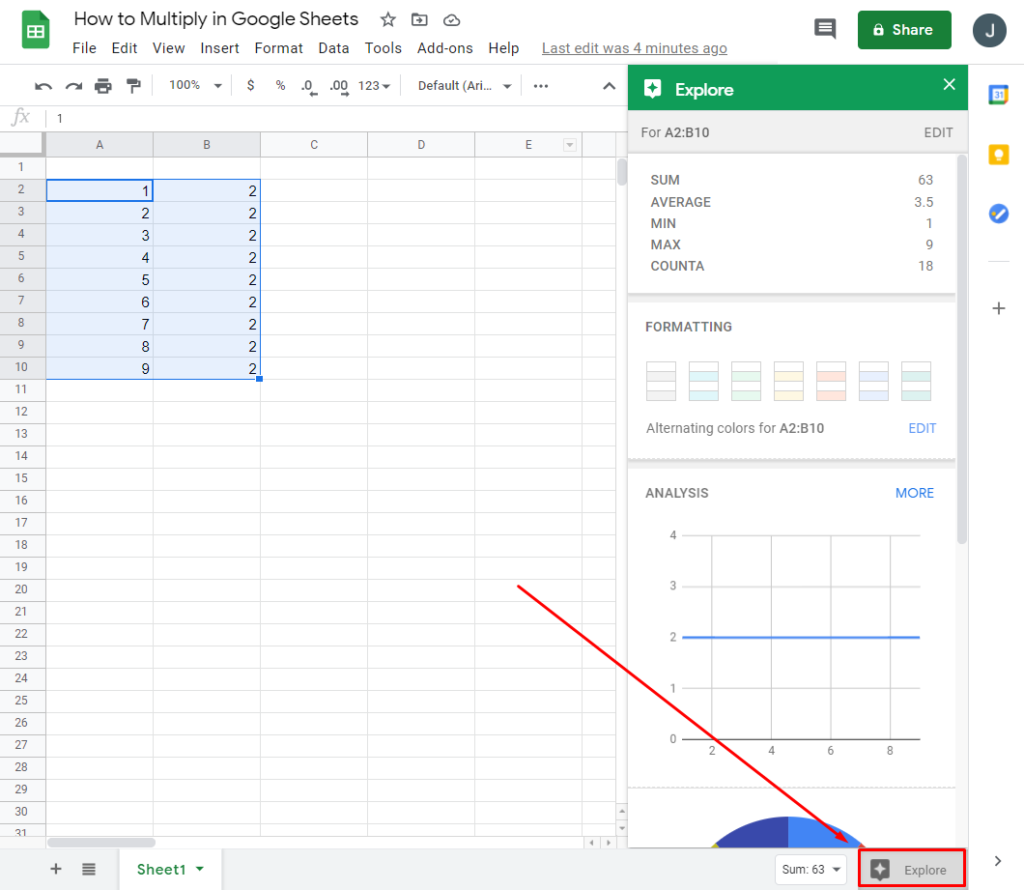Screen dimensions: 1024x890
Task: Click the Increase decimal places icon
Action: click(339, 85)
